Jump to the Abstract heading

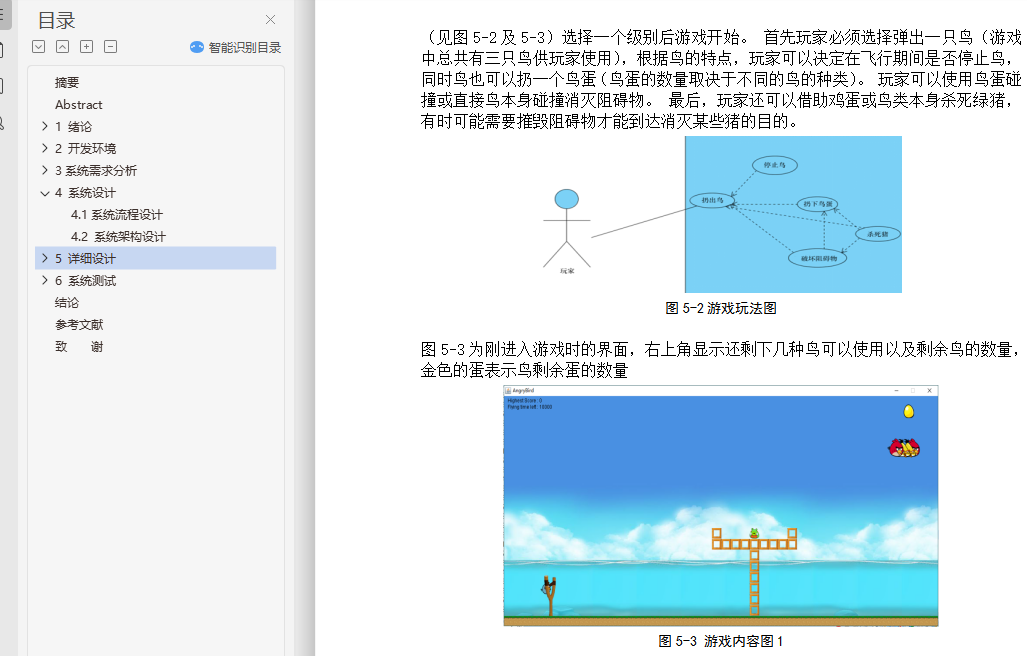[79, 105]
